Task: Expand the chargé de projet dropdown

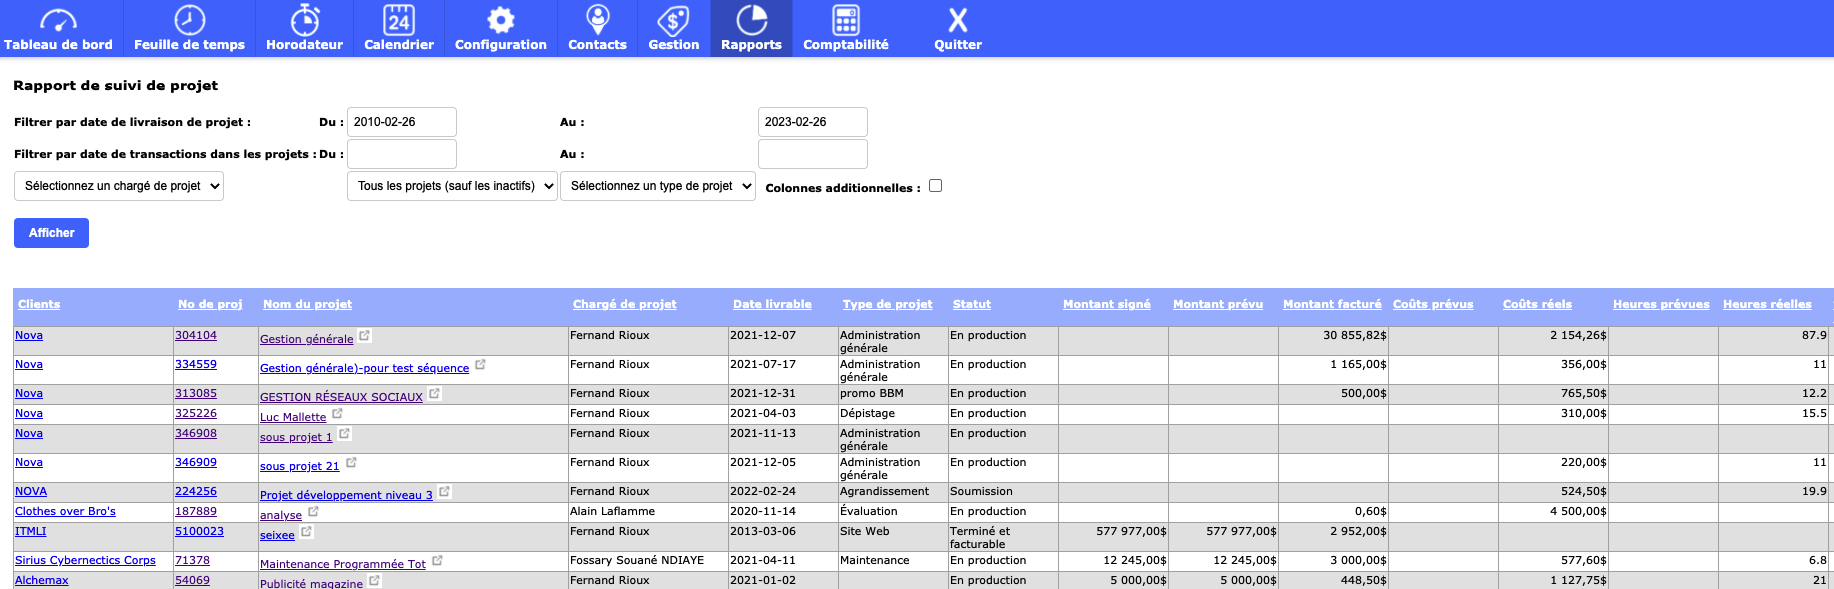Action: point(119,186)
